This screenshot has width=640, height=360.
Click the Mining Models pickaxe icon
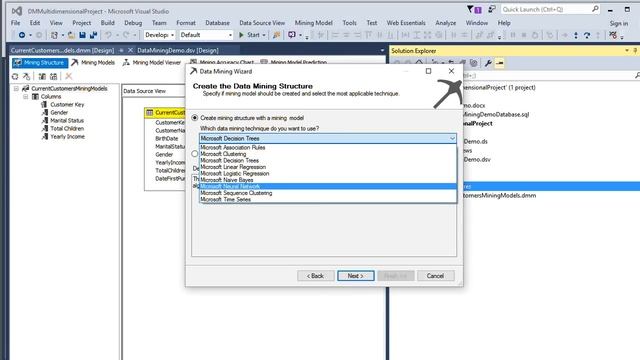point(75,62)
